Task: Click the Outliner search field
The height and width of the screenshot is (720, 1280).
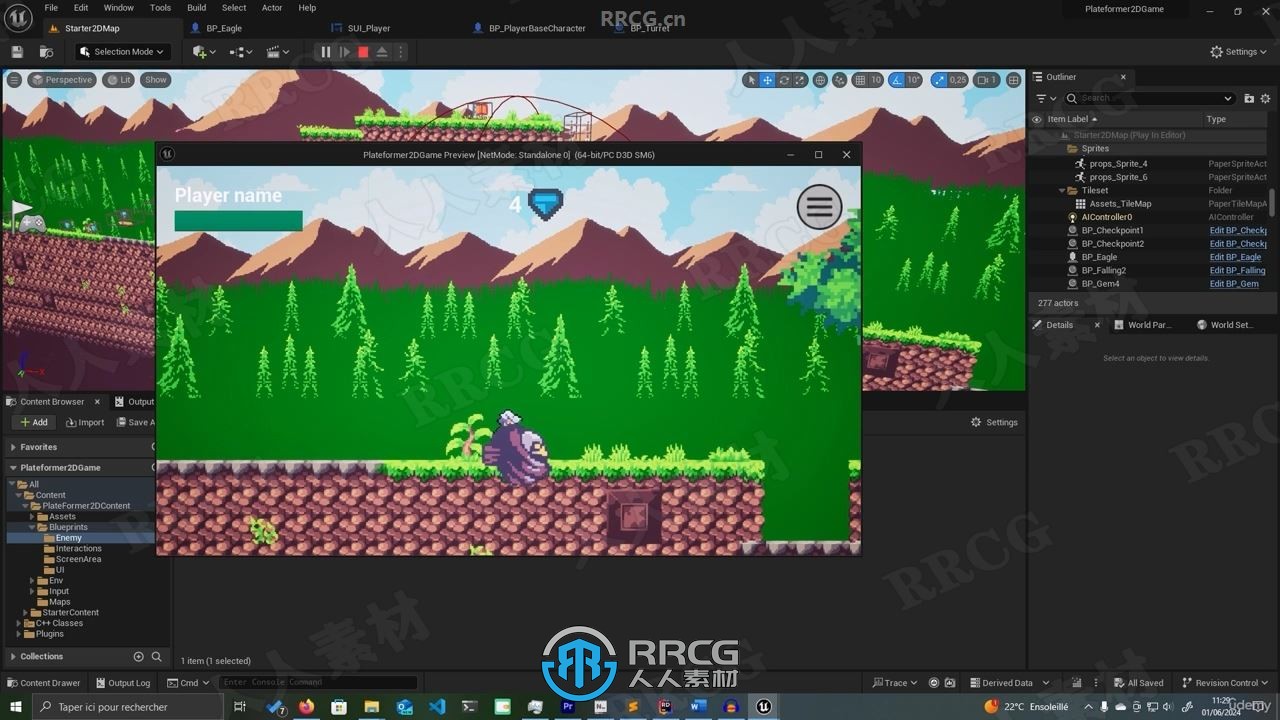Action: click(1150, 98)
